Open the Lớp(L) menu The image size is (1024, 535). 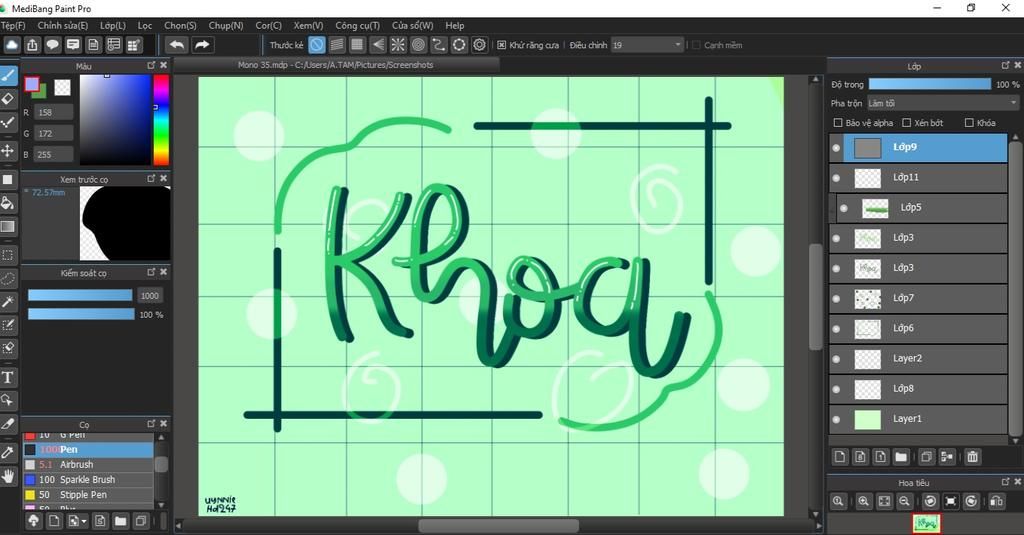click(113, 25)
